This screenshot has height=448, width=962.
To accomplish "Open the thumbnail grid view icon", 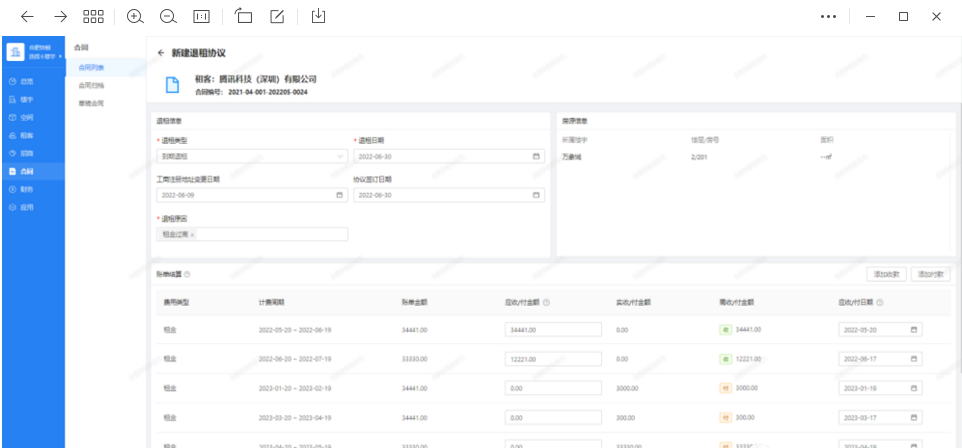I will tap(93, 16).
